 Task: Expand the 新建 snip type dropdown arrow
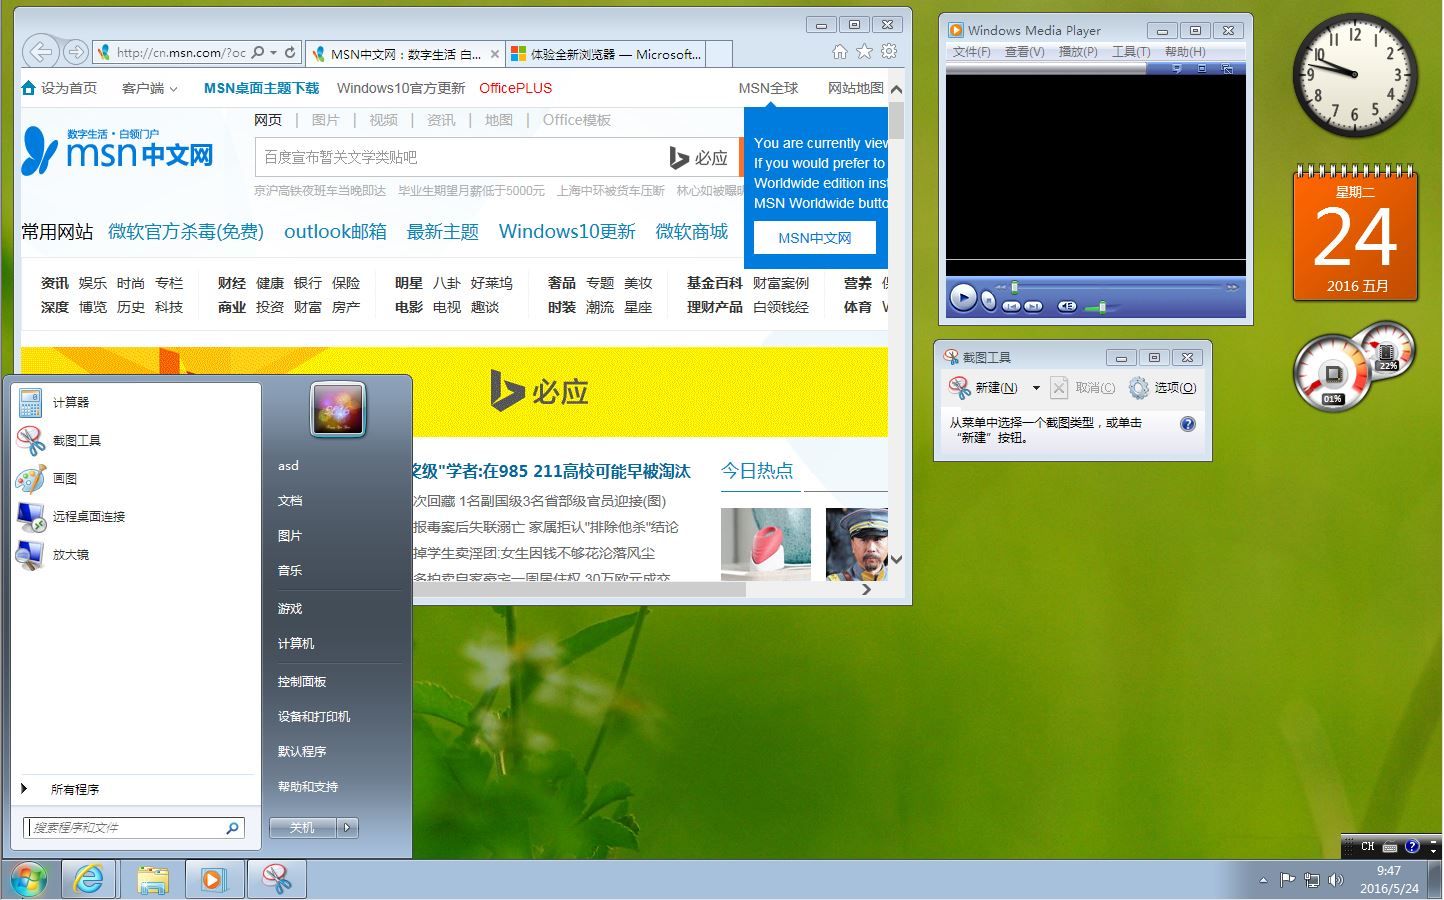pos(1035,388)
